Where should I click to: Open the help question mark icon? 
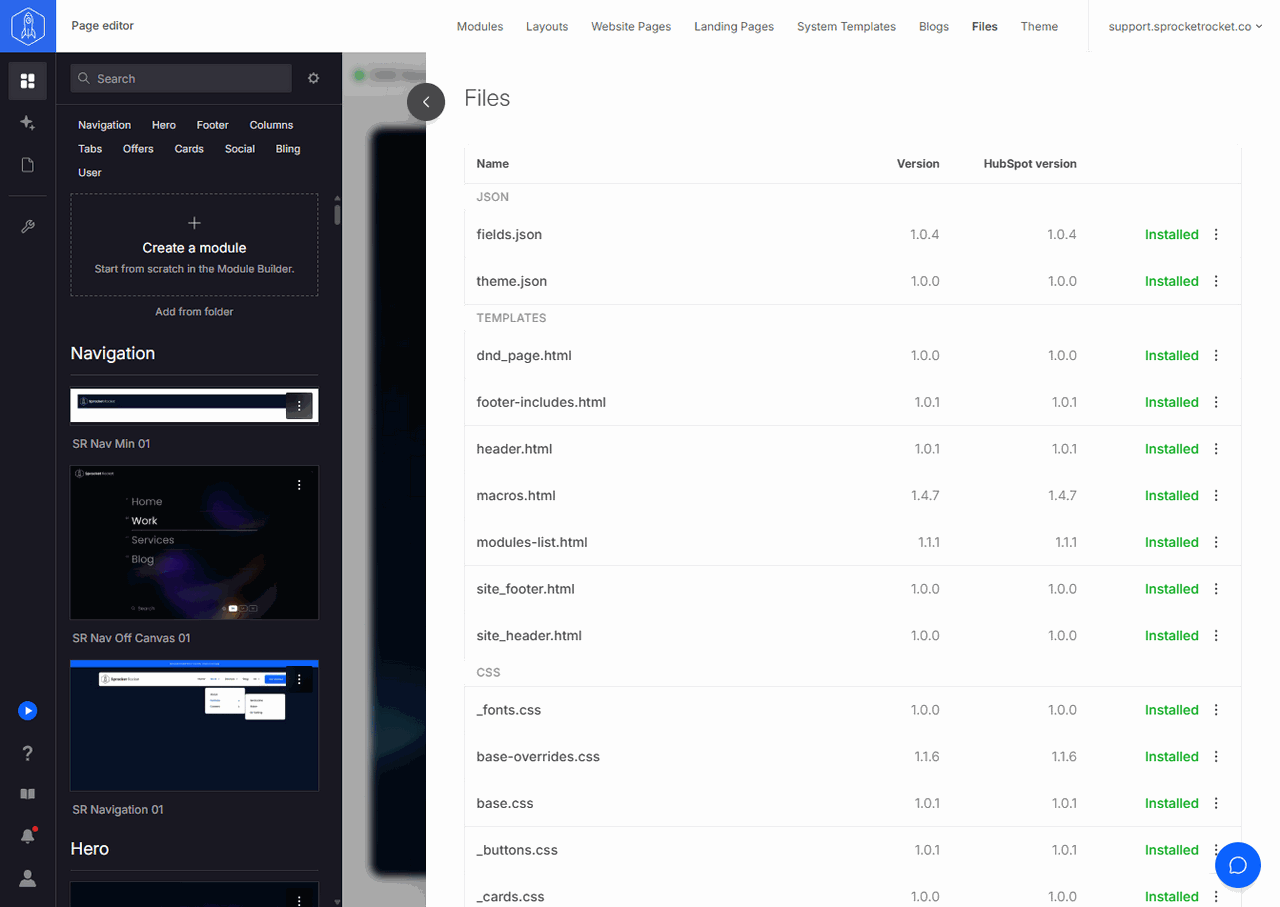(x=28, y=753)
